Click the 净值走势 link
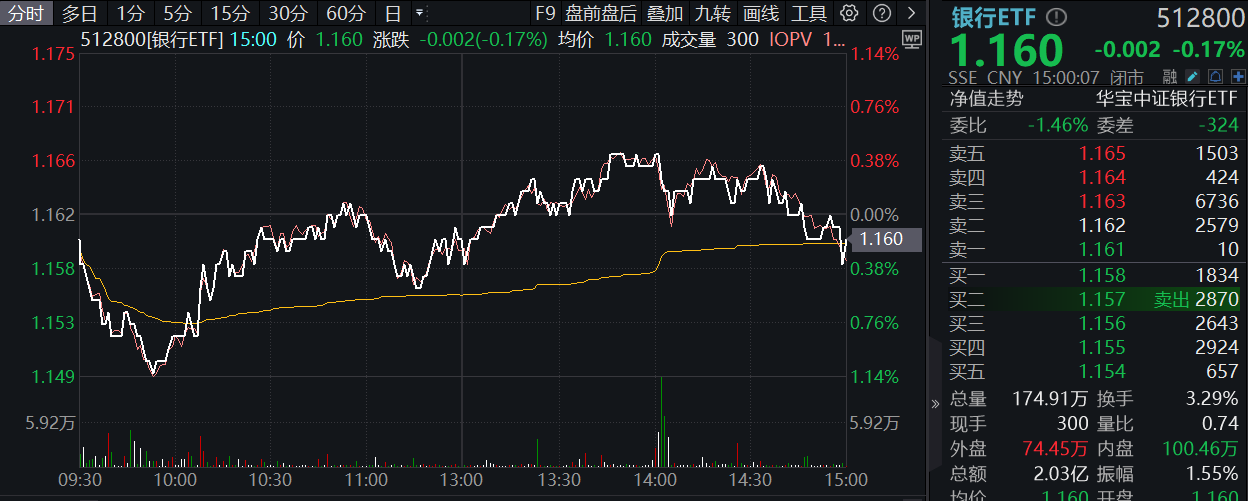Image resolution: width=1248 pixels, height=501 pixels. tap(986, 98)
